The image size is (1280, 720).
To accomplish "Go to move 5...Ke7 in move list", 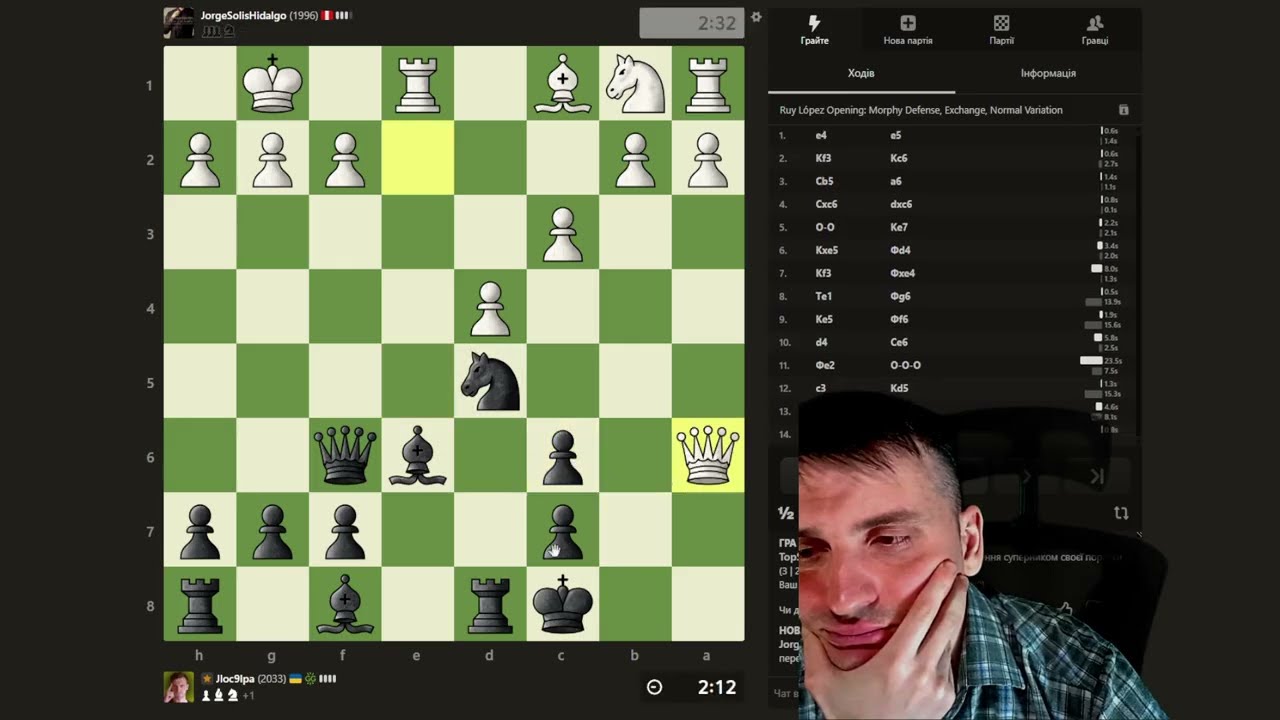I will [898, 227].
